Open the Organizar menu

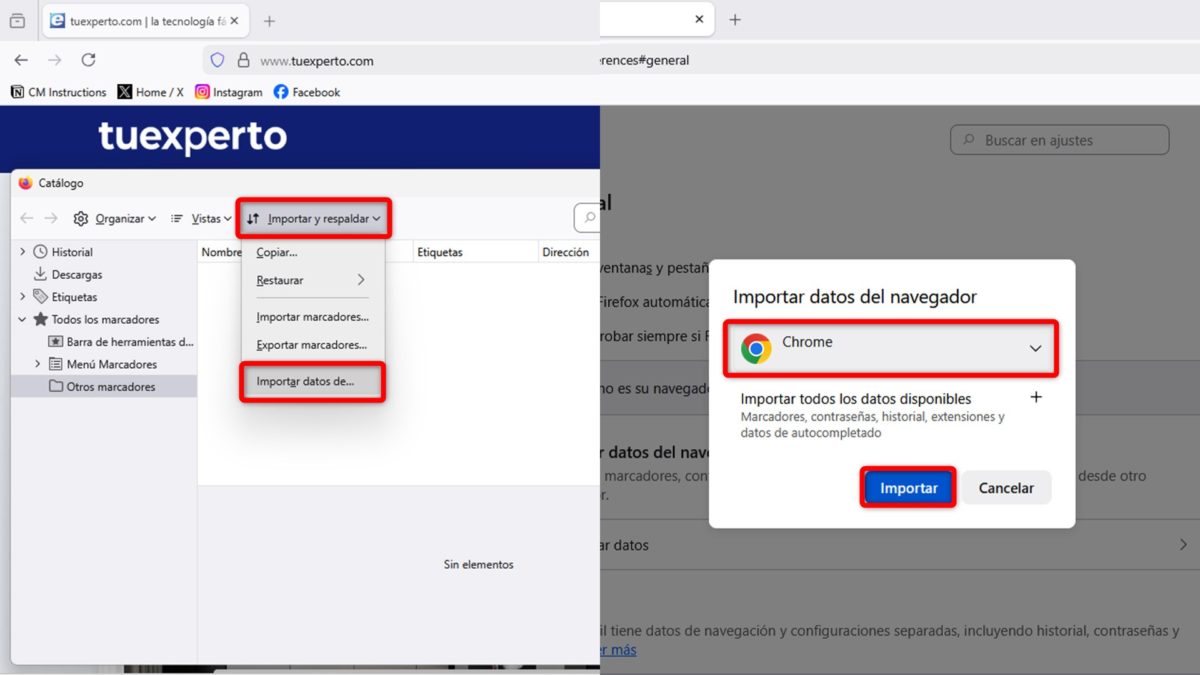pos(114,218)
